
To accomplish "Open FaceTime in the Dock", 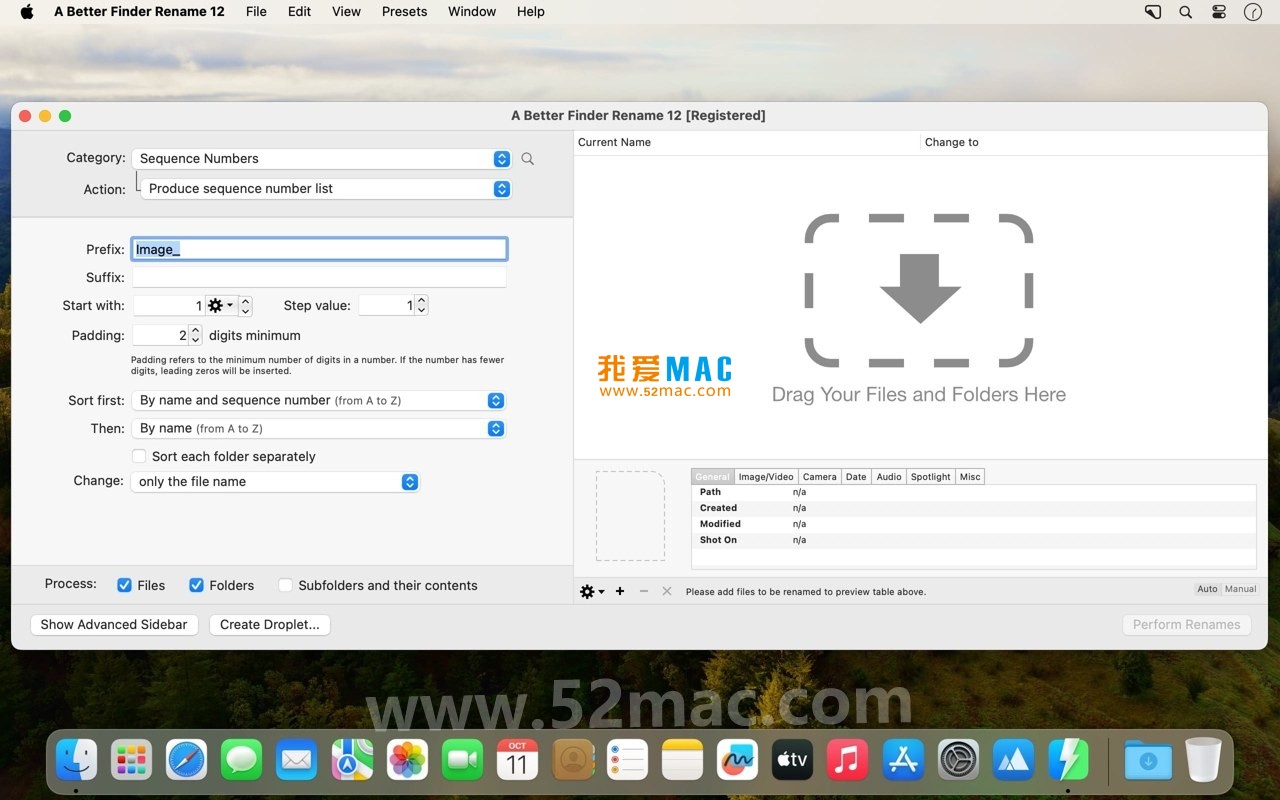I will click(462, 760).
